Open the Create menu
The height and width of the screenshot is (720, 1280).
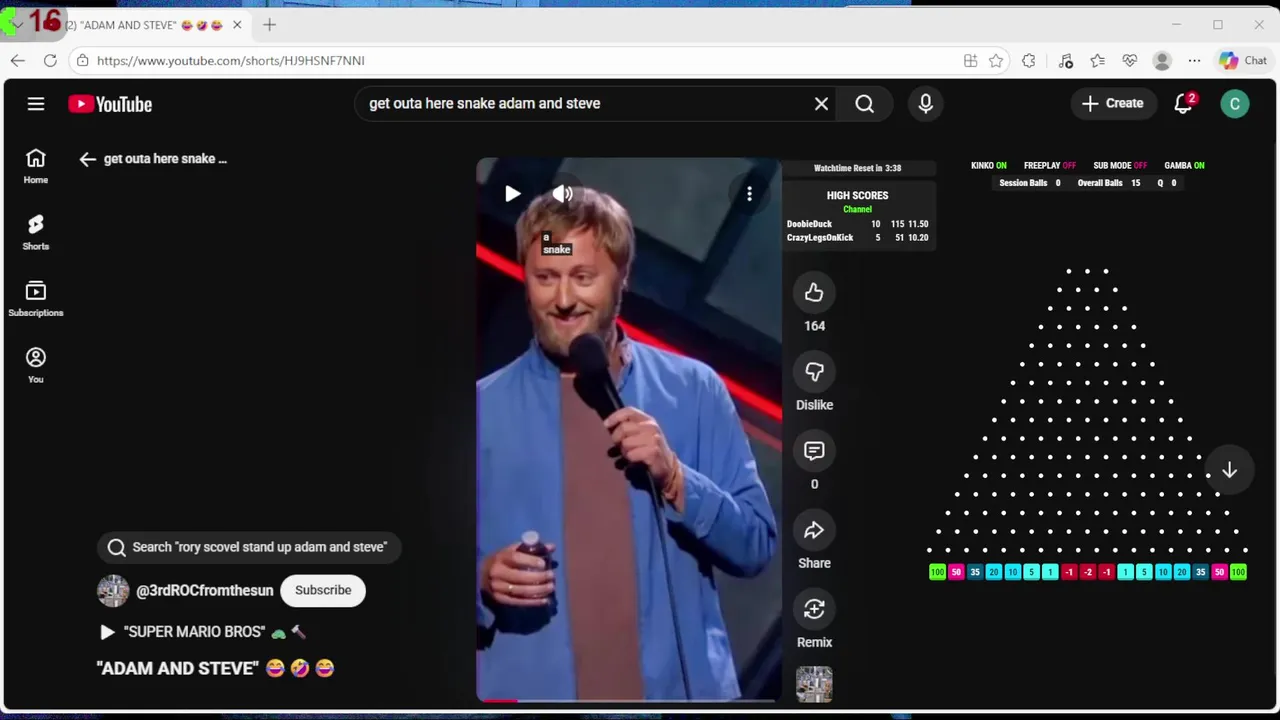(1113, 103)
